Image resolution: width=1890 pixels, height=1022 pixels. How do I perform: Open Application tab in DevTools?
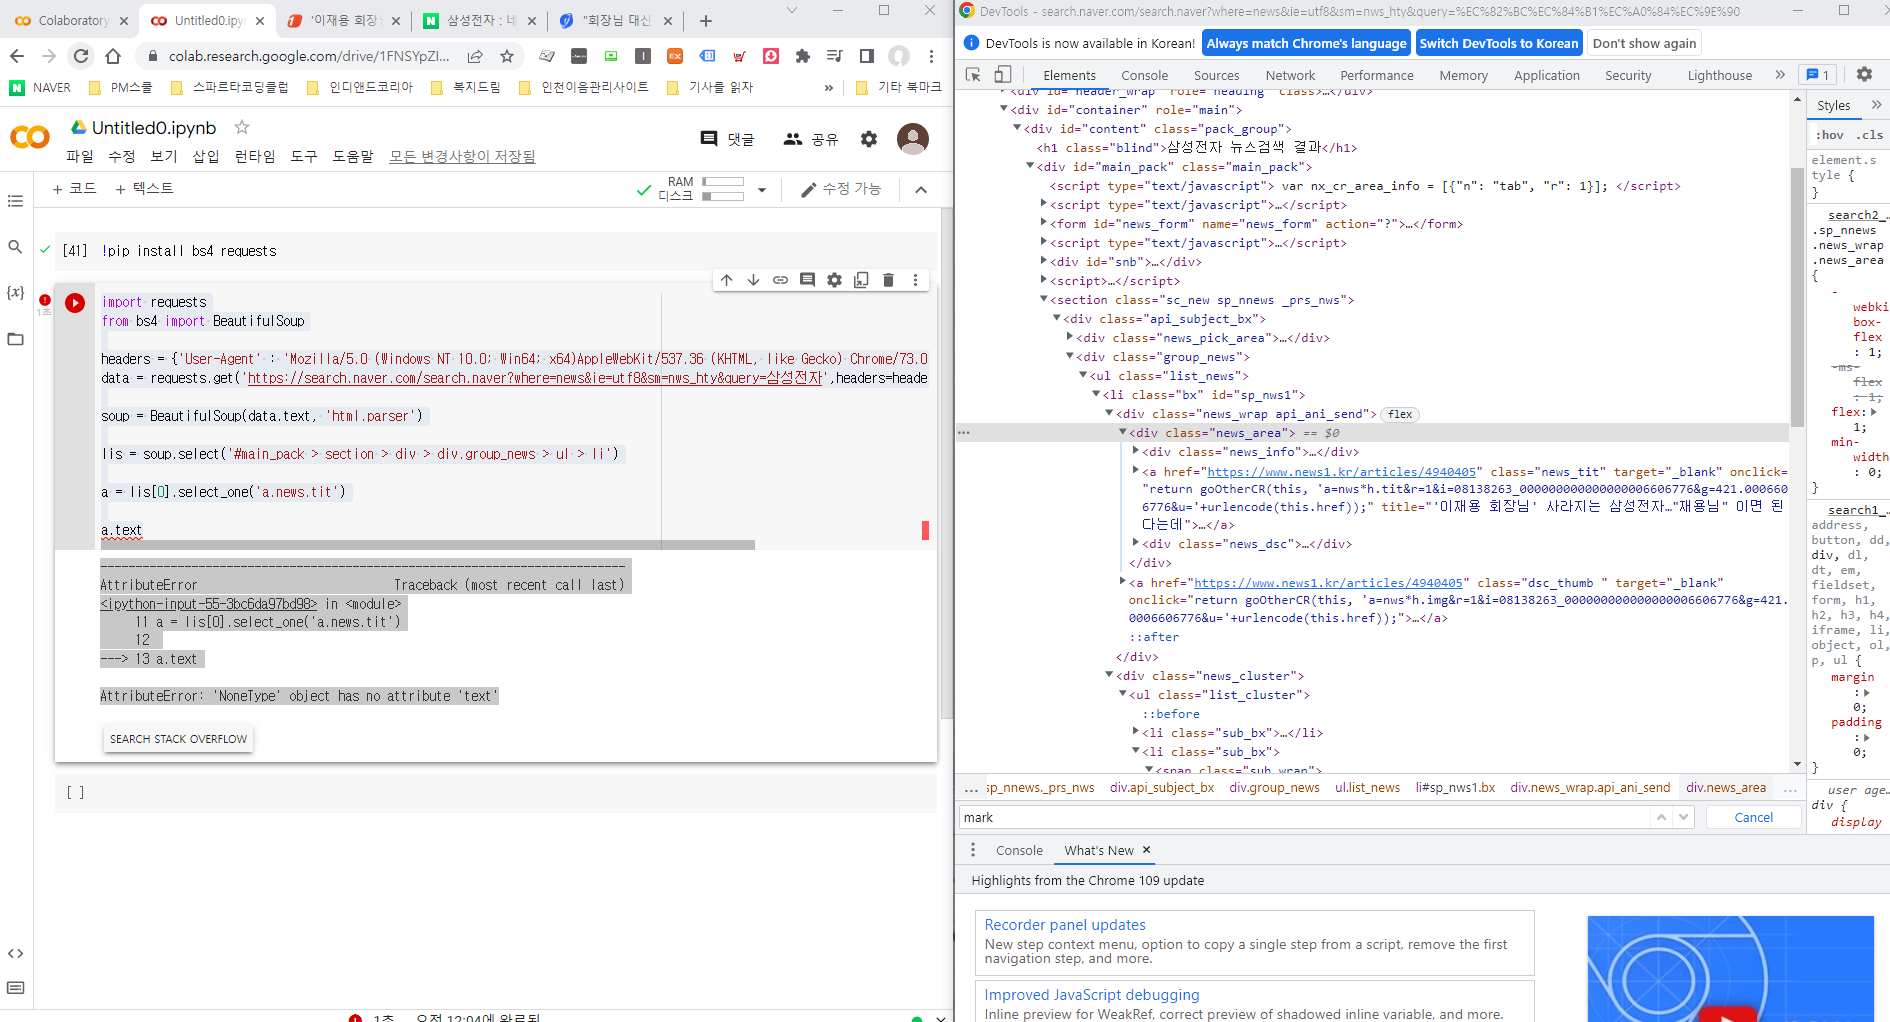(x=1546, y=75)
